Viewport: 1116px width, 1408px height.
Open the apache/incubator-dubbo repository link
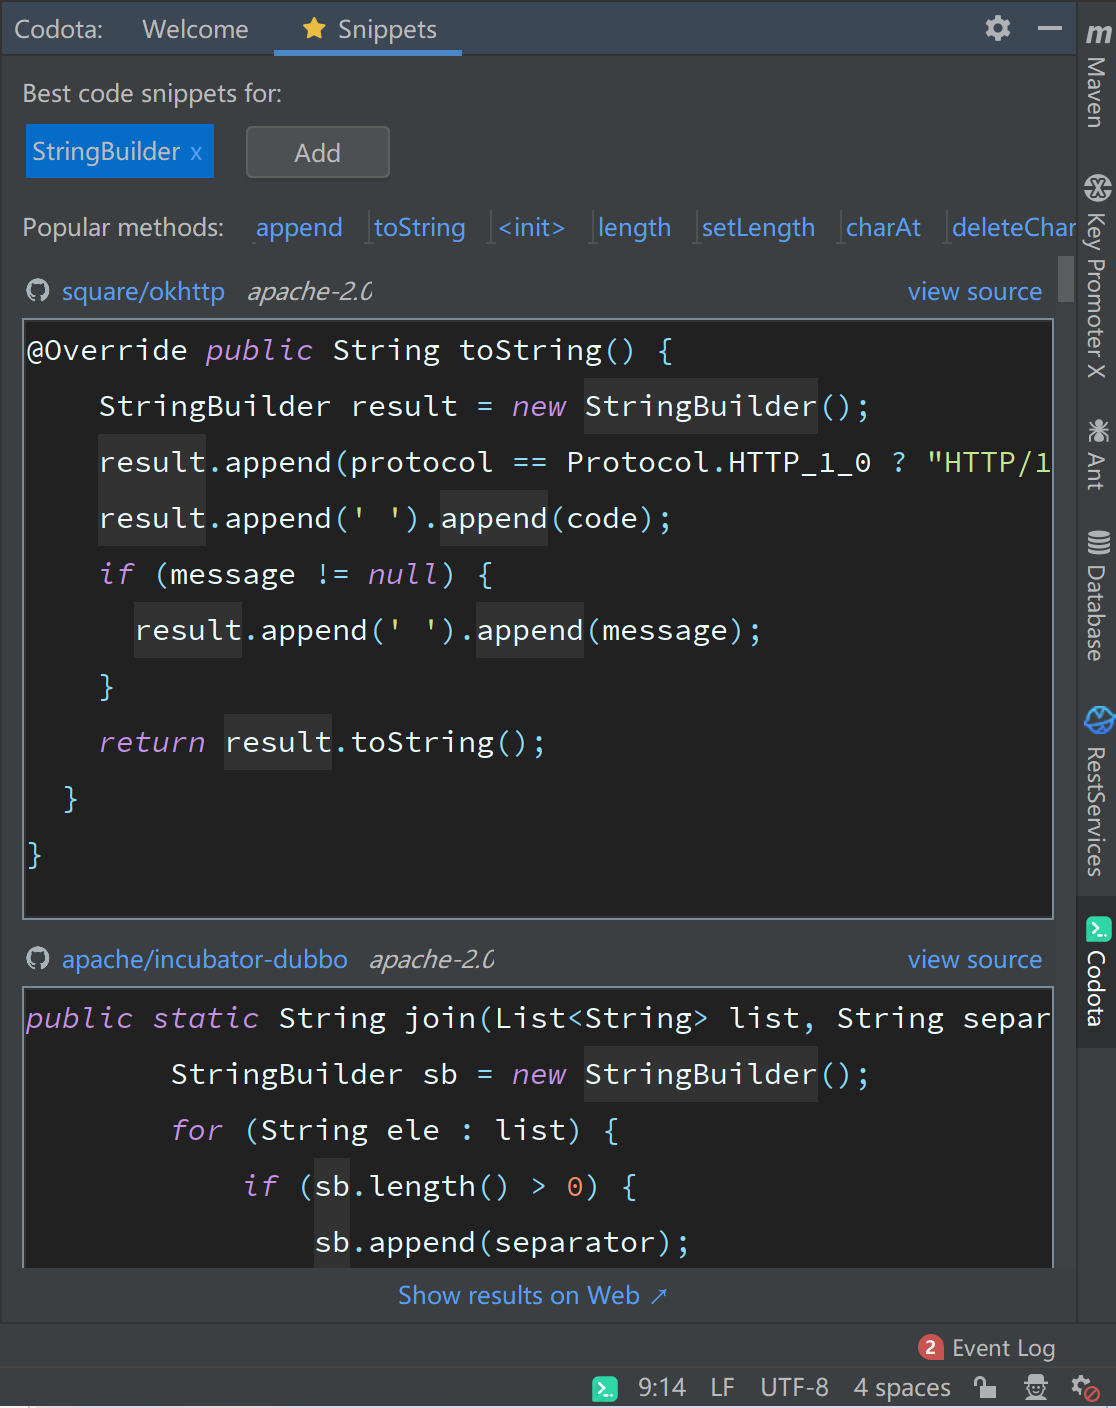(x=205, y=959)
